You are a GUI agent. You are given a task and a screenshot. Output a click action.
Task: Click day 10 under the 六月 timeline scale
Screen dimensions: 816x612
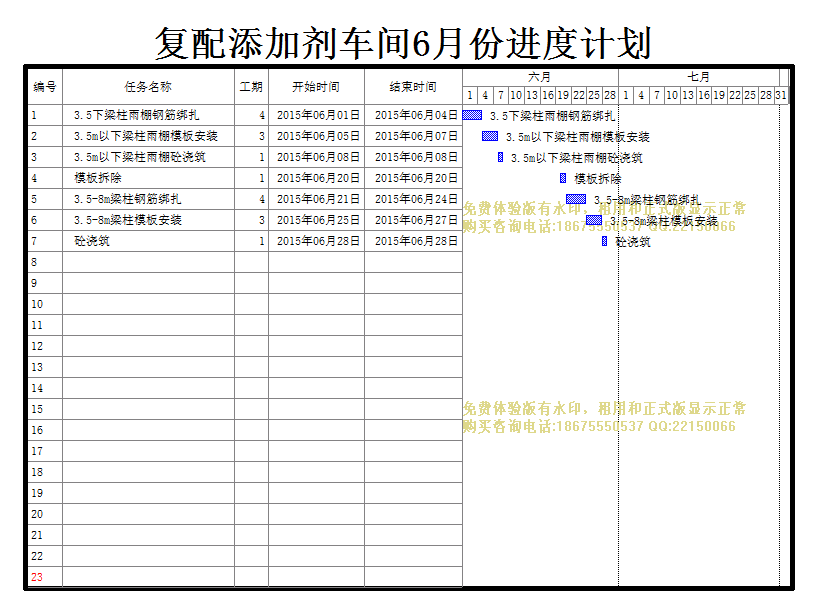[516, 95]
